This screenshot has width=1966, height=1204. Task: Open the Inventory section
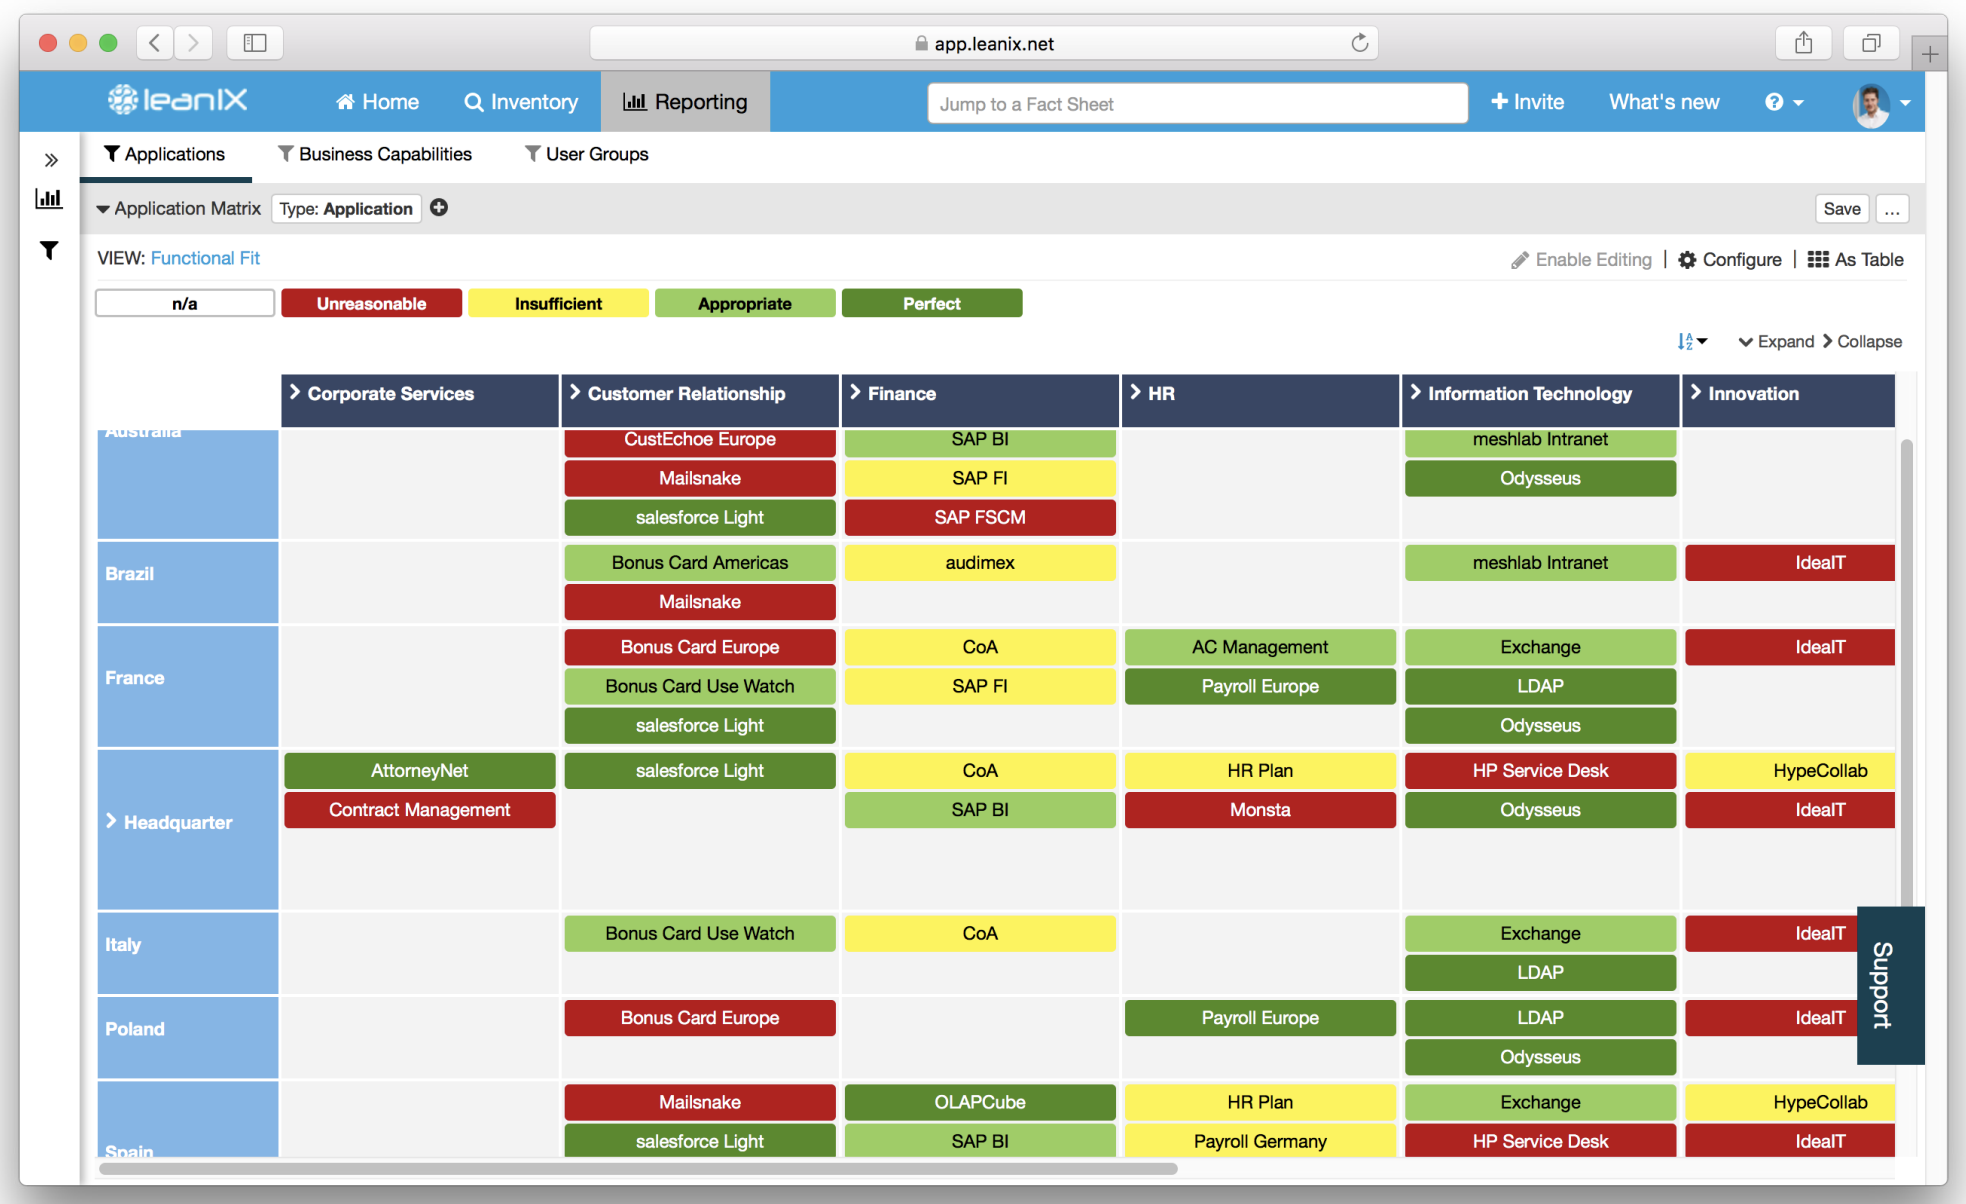[x=521, y=101]
